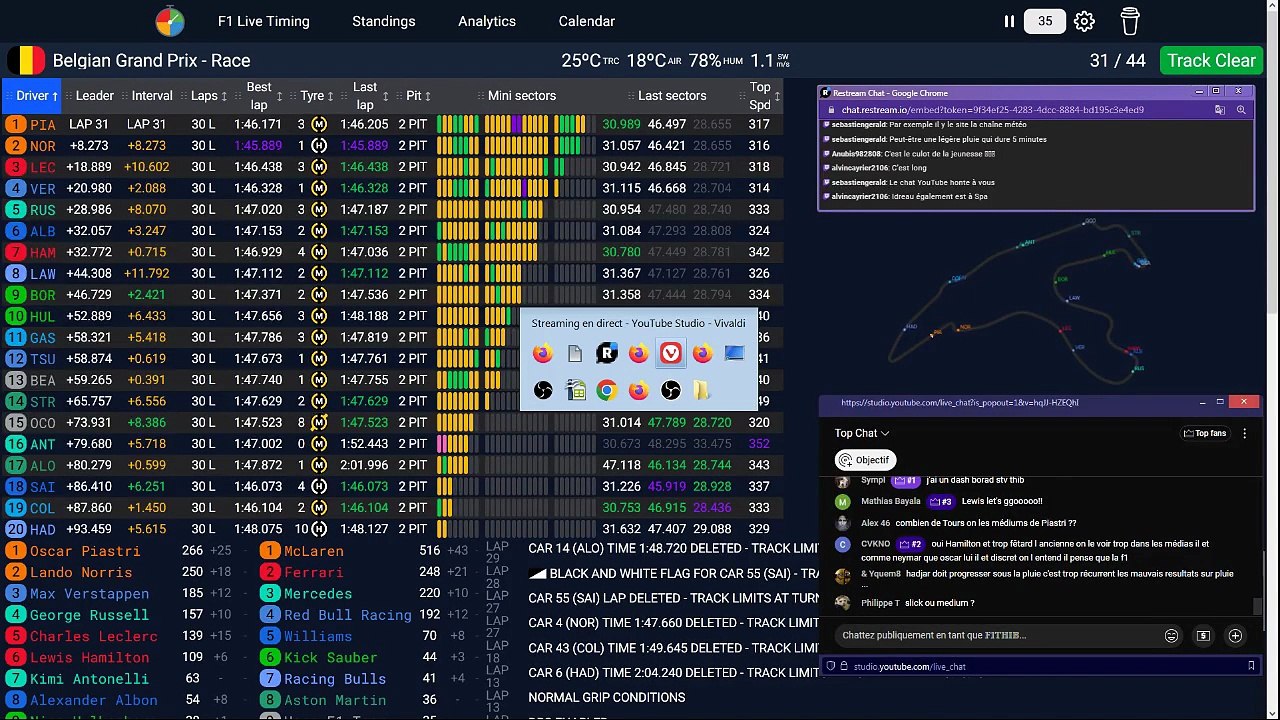Click the red position 3 badge for LEC
1280x720 pixels.
(15, 167)
